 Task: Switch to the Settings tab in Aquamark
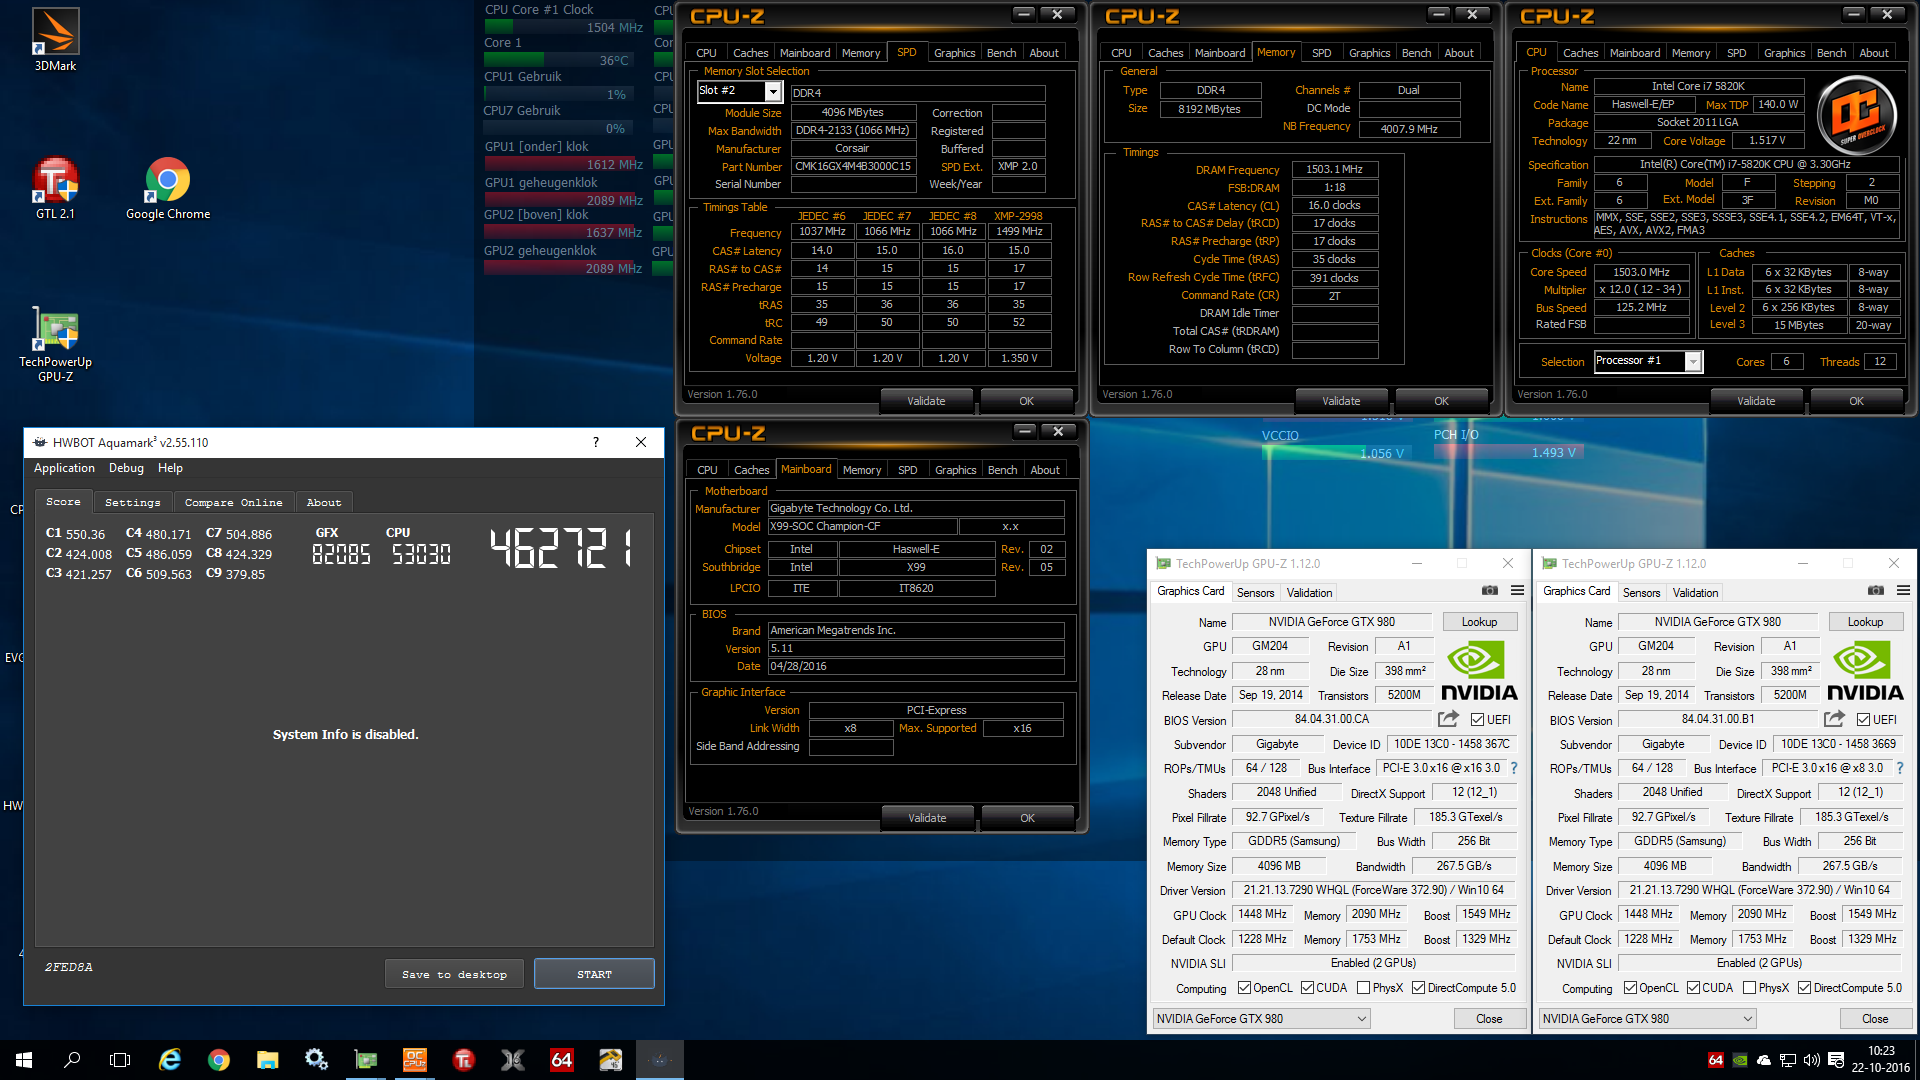coord(132,502)
